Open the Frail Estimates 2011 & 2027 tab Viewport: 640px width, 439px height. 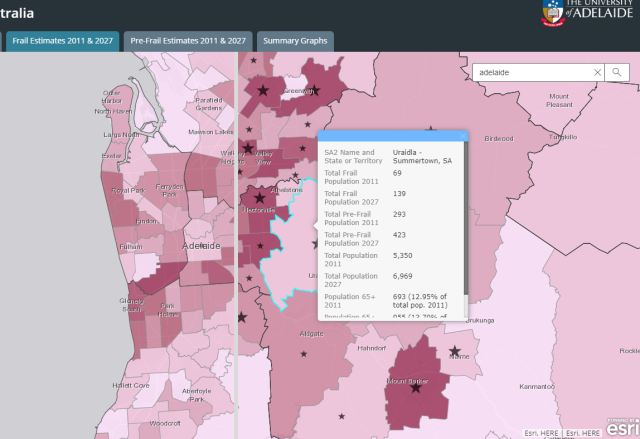(x=62, y=41)
